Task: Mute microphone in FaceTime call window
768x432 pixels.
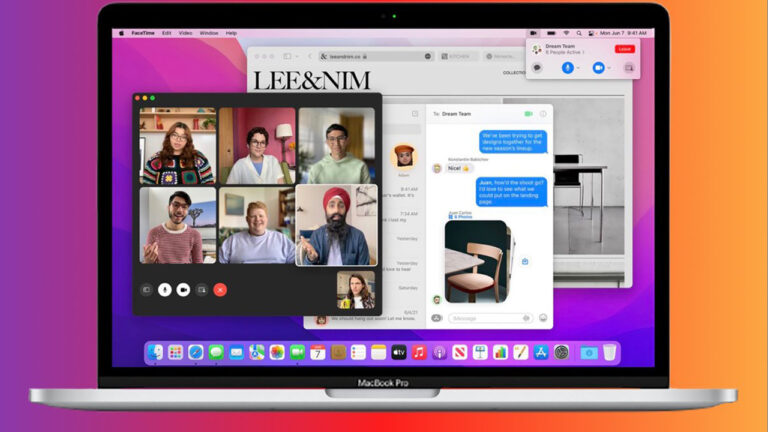Action: pyautogui.click(x=165, y=290)
